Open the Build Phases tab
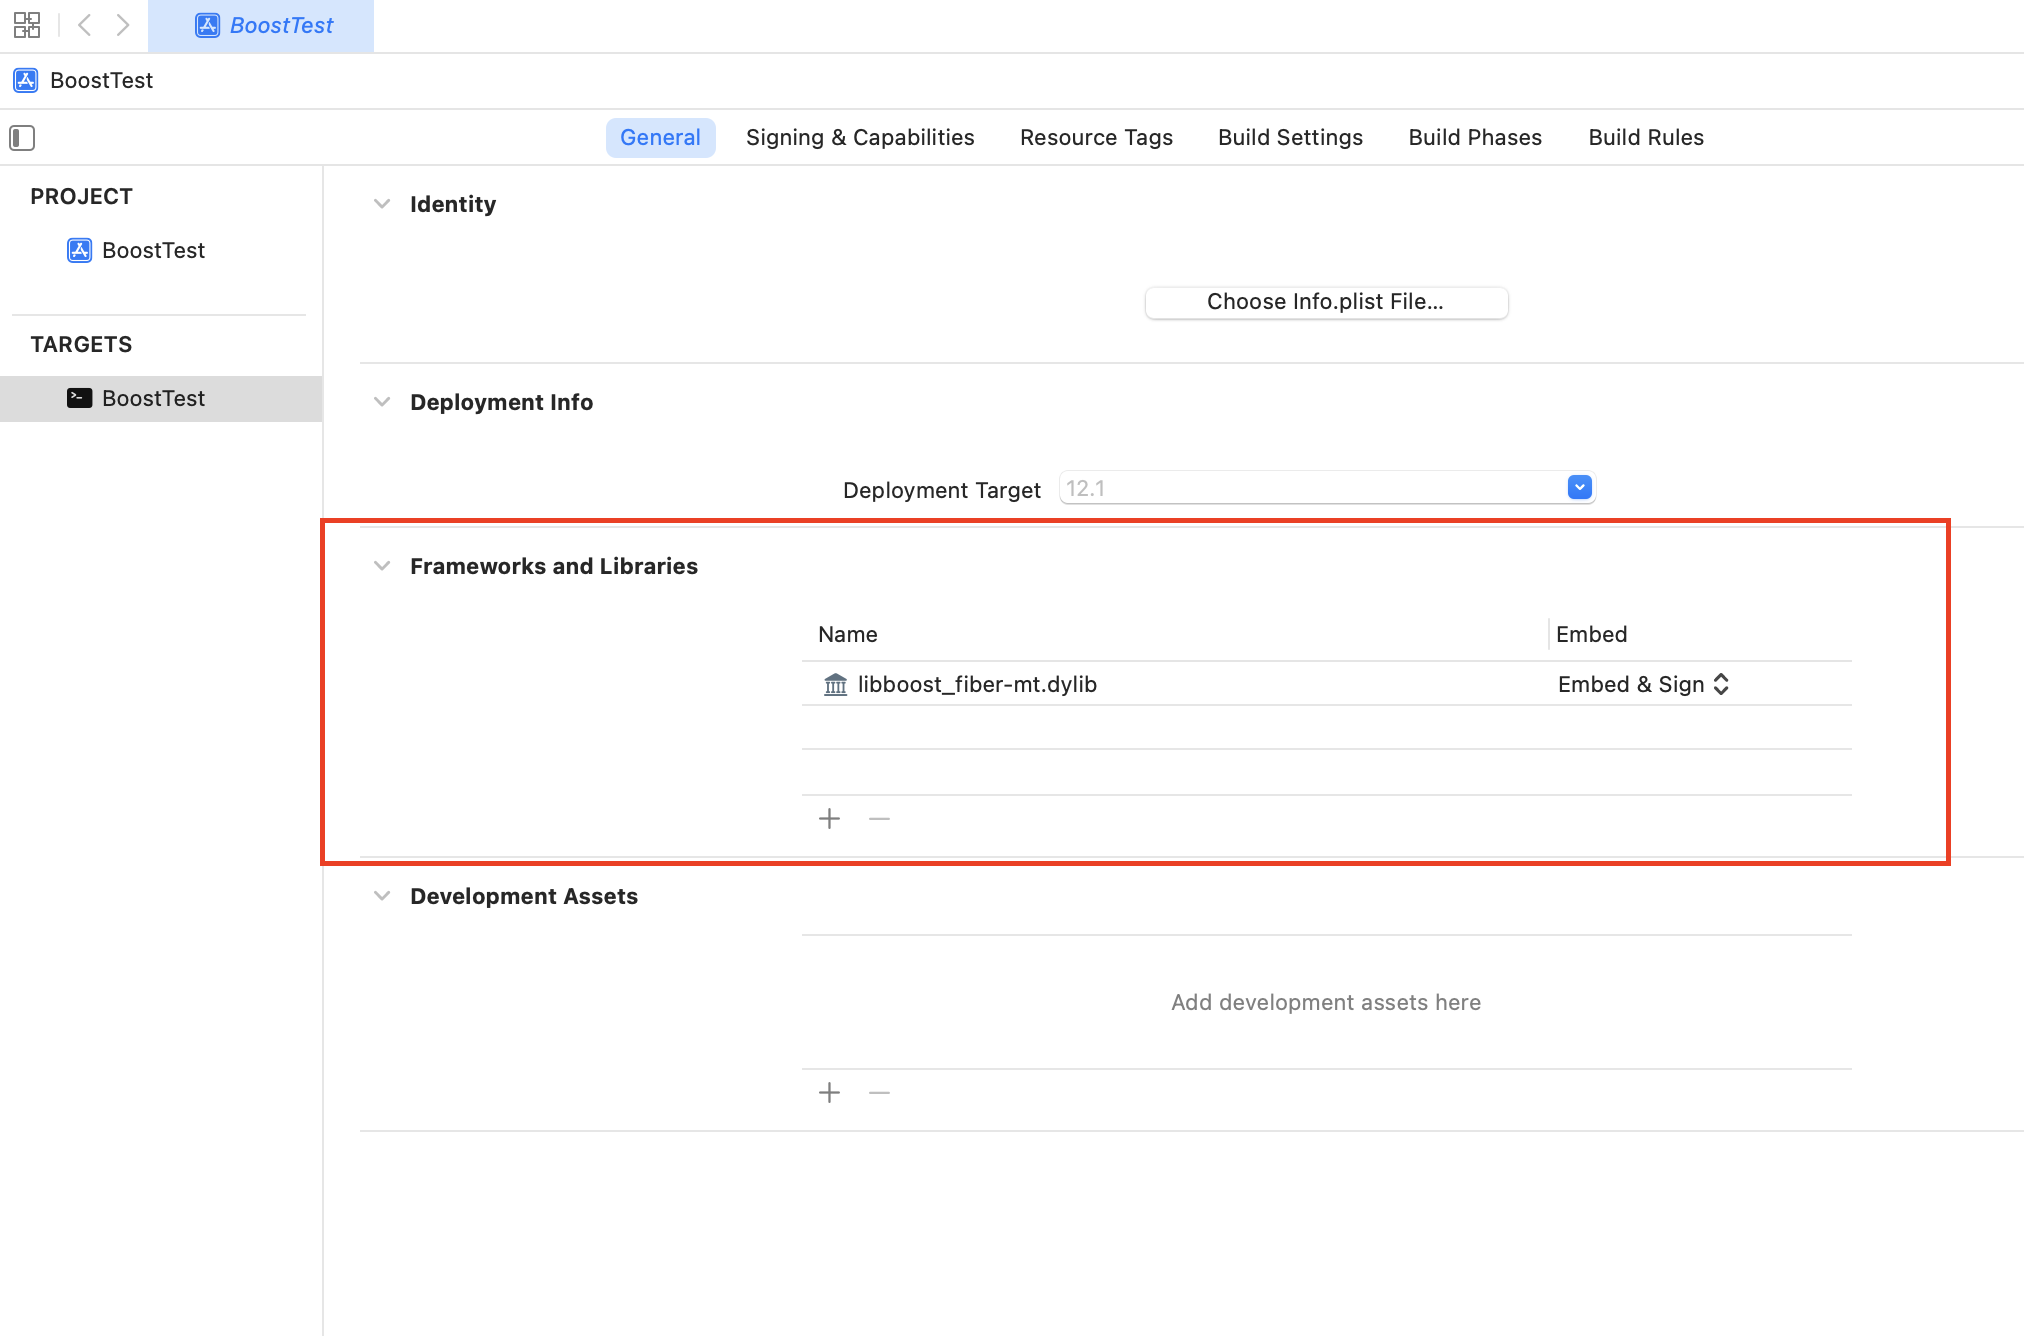The width and height of the screenshot is (2024, 1336). pos(1475,137)
